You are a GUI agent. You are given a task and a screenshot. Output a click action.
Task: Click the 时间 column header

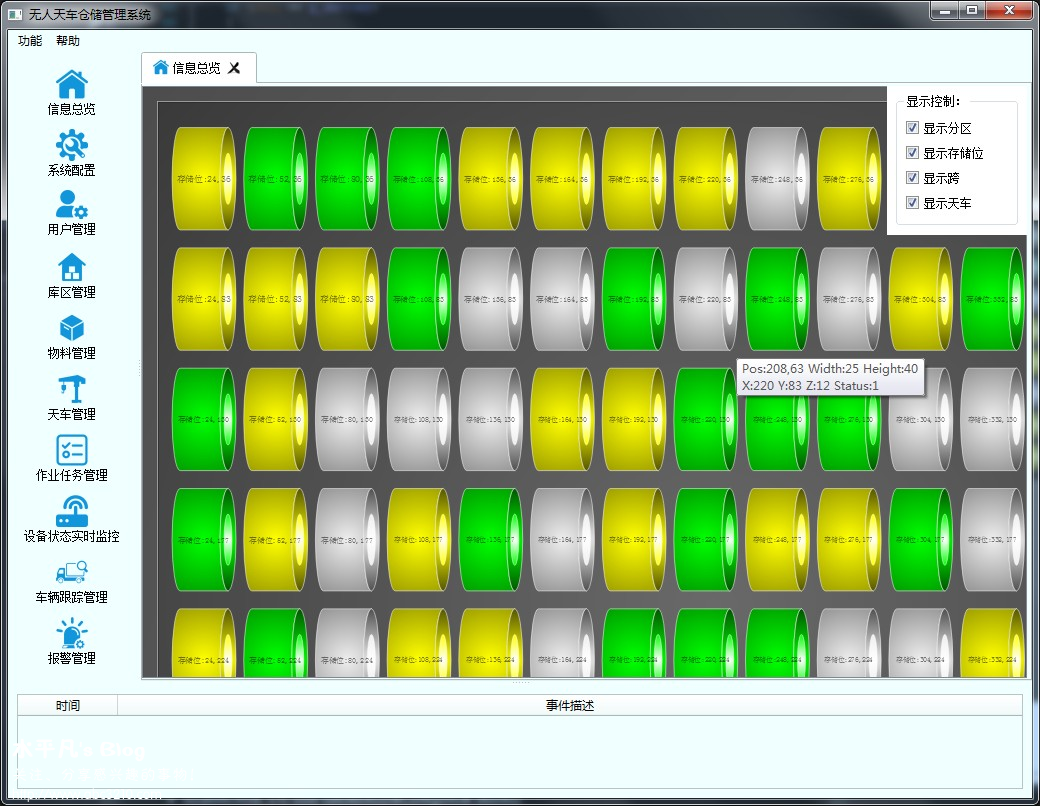pos(68,706)
